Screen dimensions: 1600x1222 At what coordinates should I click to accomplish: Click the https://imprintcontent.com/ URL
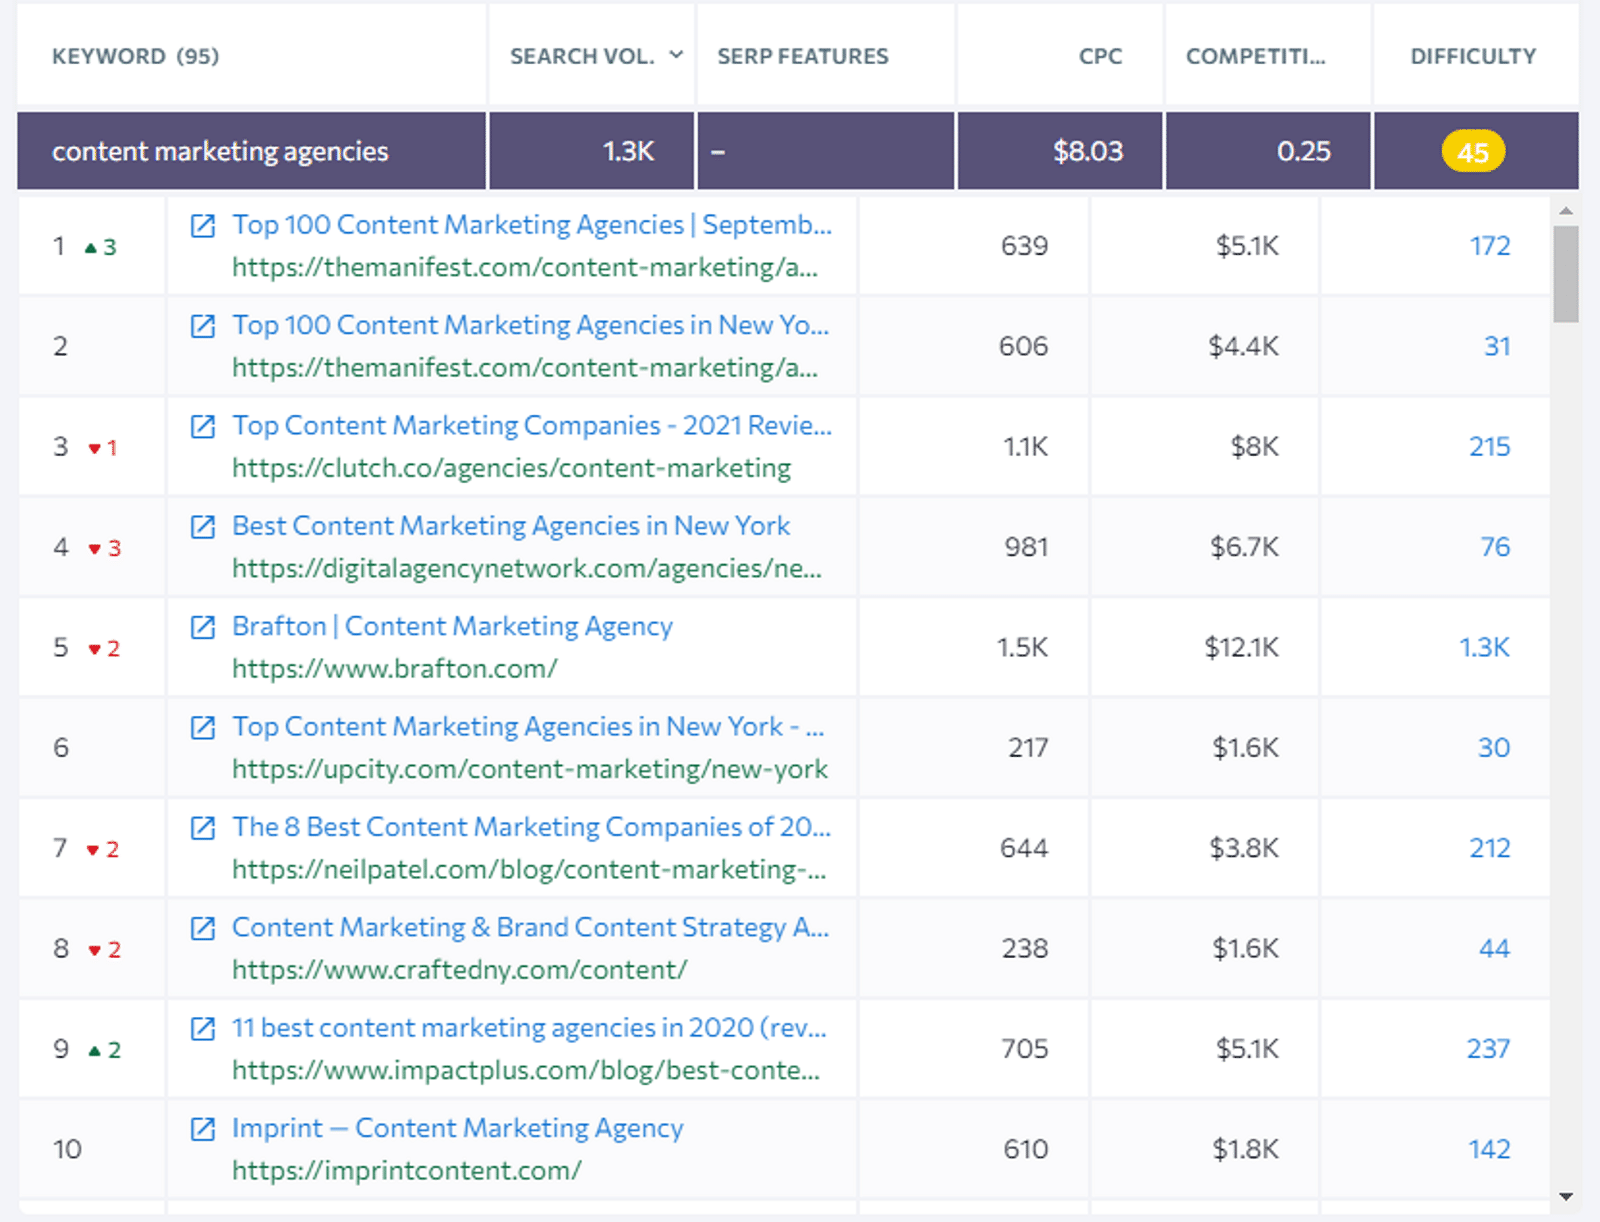(x=406, y=1170)
